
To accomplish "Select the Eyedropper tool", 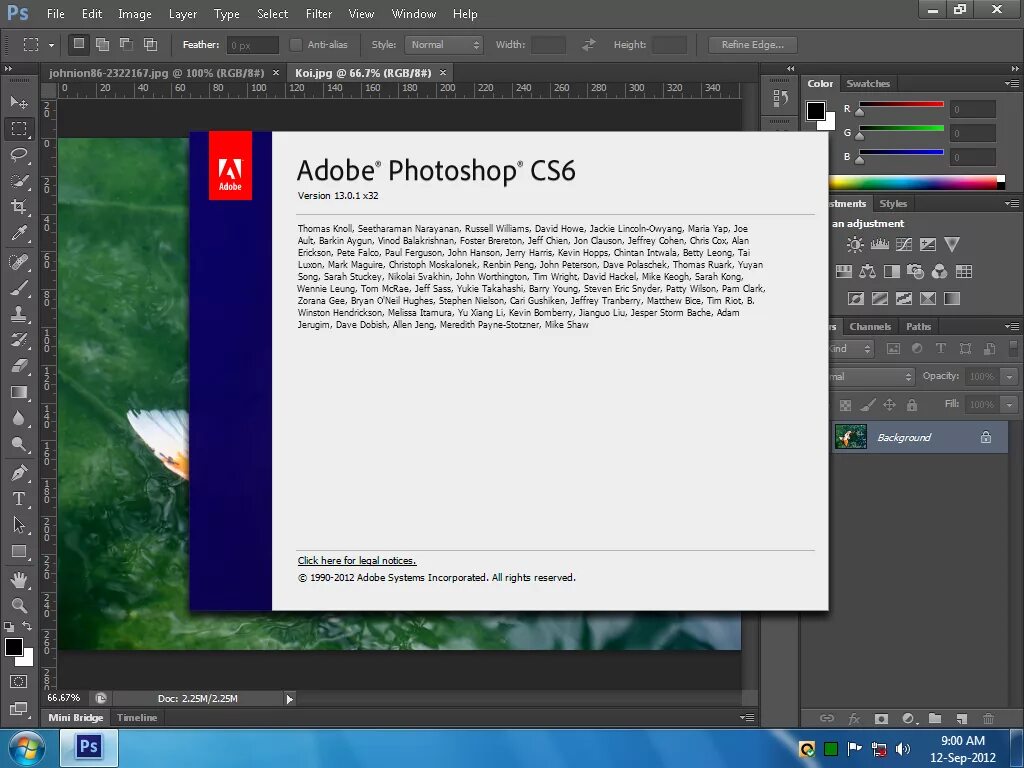I will (x=19, y=233).
